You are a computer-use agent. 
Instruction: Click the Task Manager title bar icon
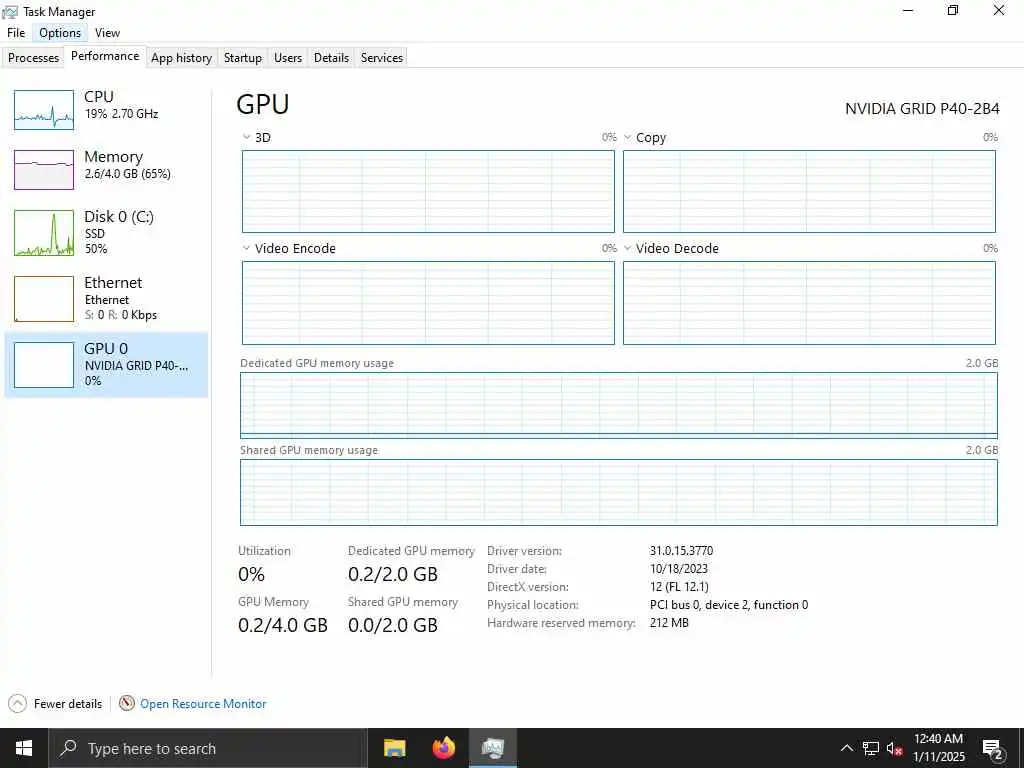click(10, 12)
